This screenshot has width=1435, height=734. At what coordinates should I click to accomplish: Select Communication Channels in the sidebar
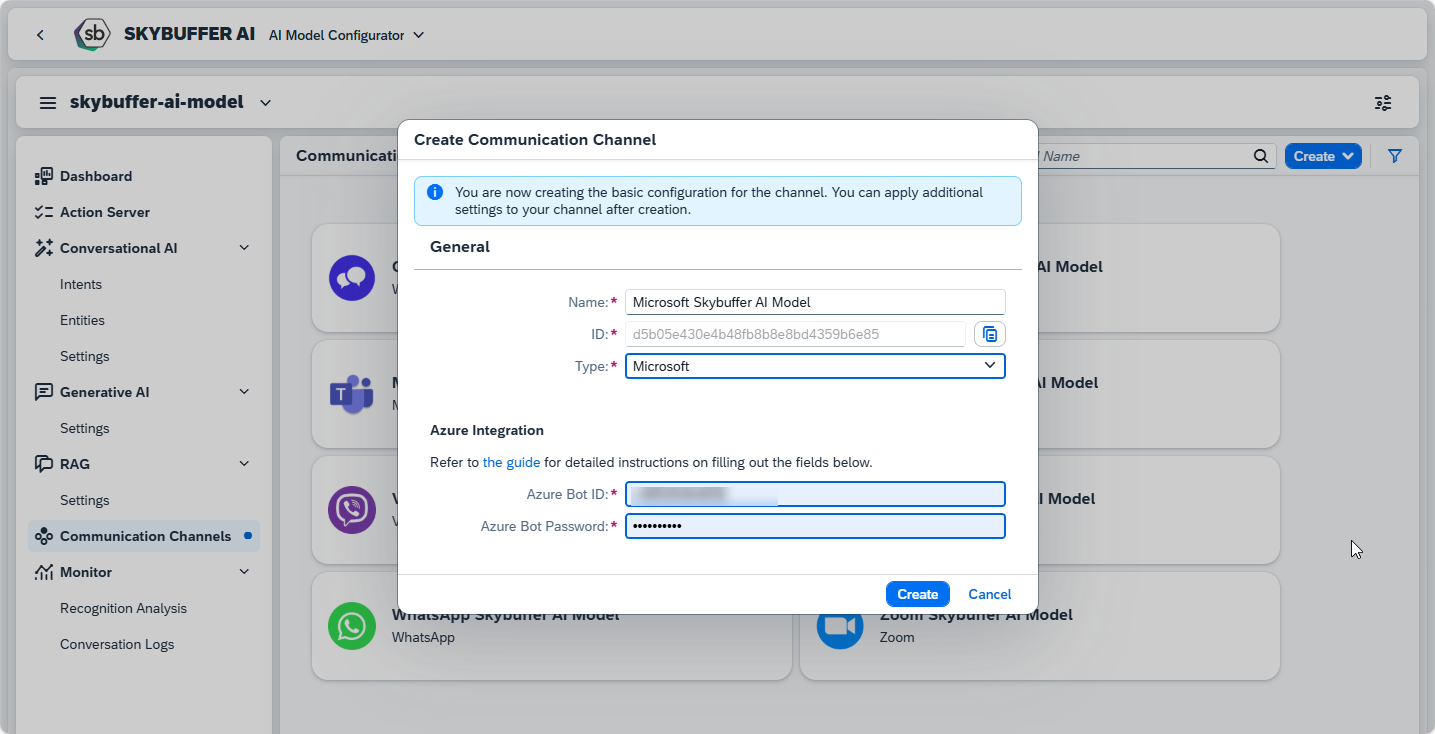(x=144, y=536)
